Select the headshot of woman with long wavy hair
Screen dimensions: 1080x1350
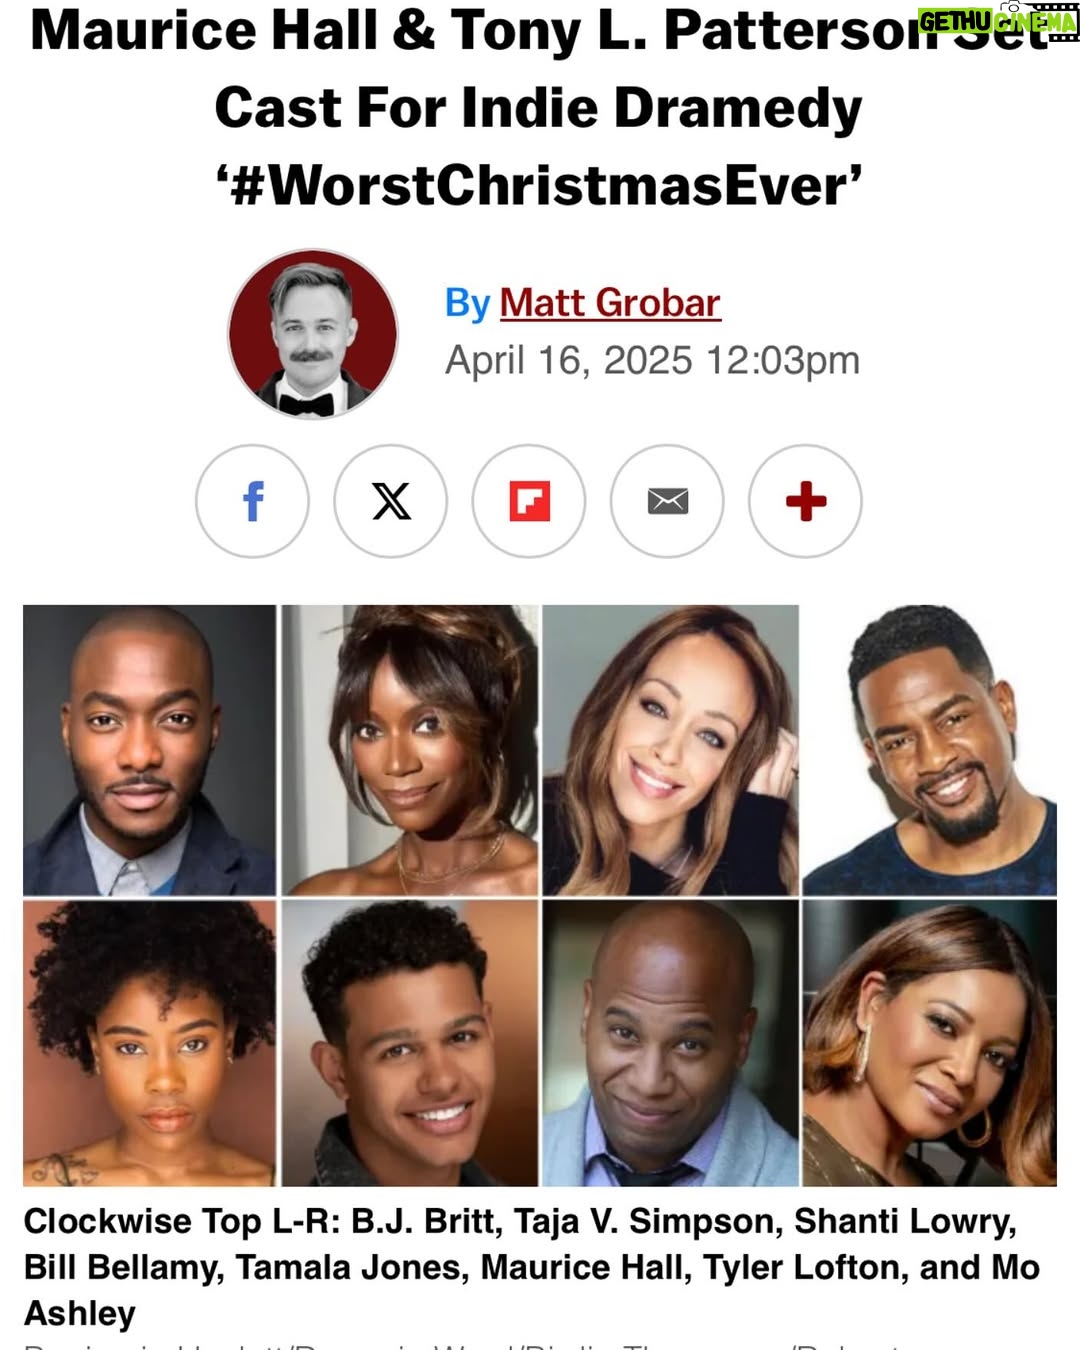[671, 750]
